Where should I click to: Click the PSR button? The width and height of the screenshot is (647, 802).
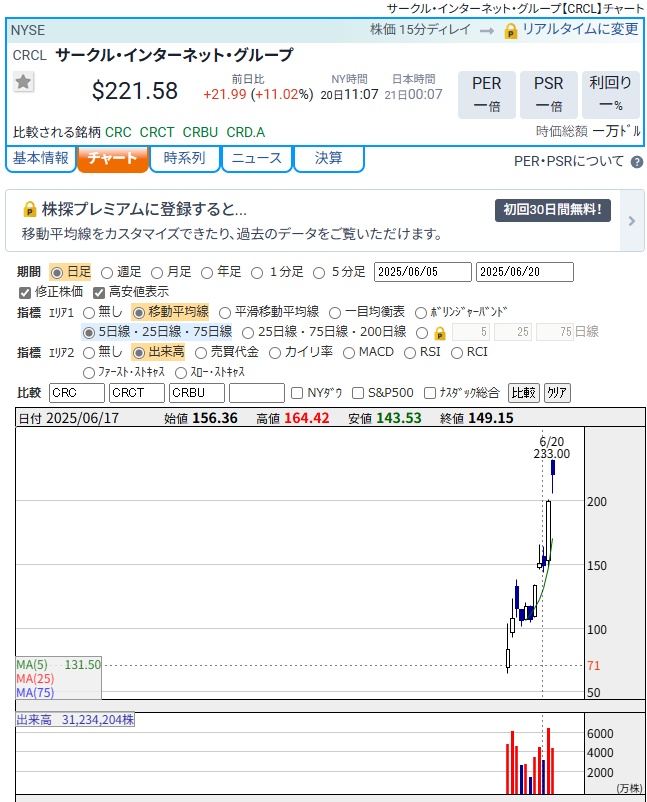click(549, 95)
